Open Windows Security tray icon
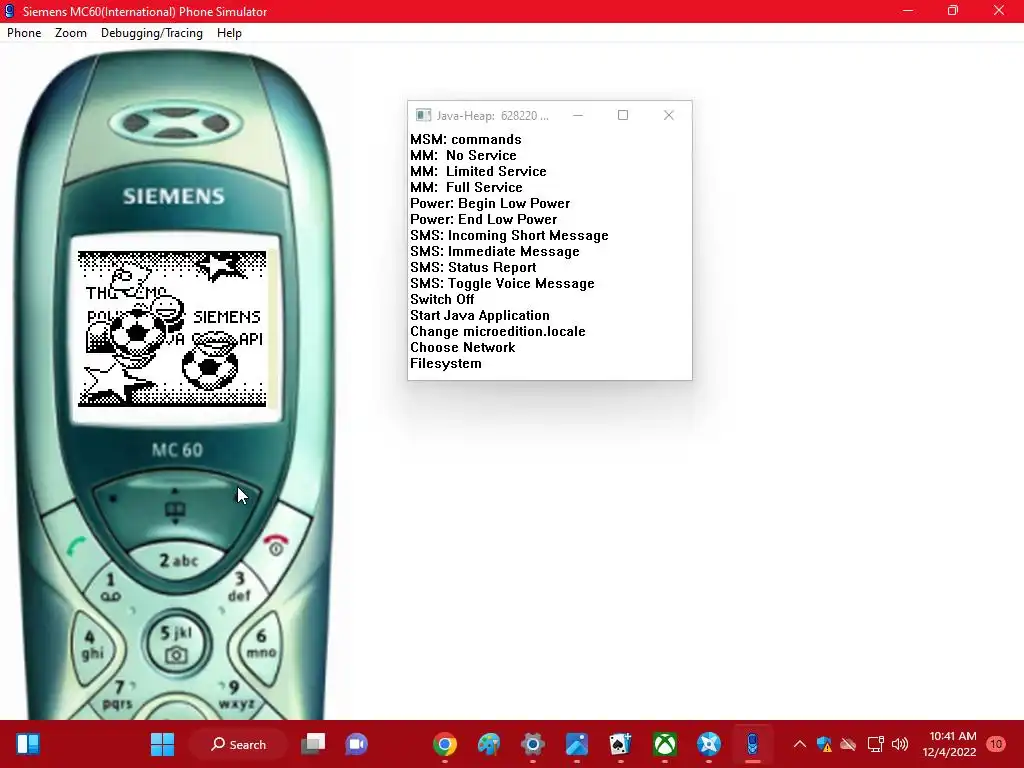Screen dimensions: 1024x768 click(x=824, y=744)
